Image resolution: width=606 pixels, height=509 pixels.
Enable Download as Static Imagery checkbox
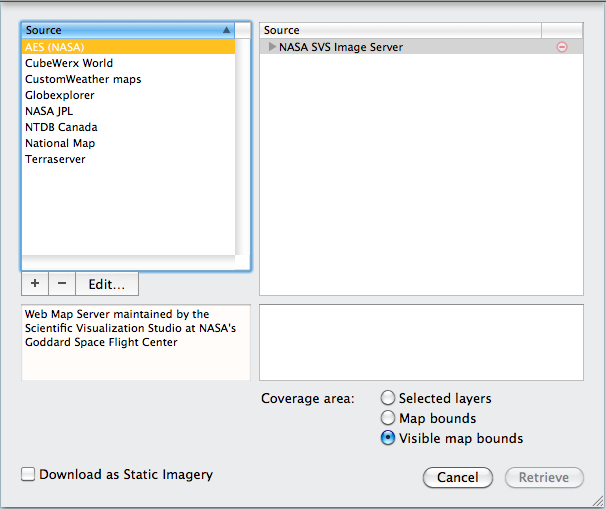coord(28,474)
